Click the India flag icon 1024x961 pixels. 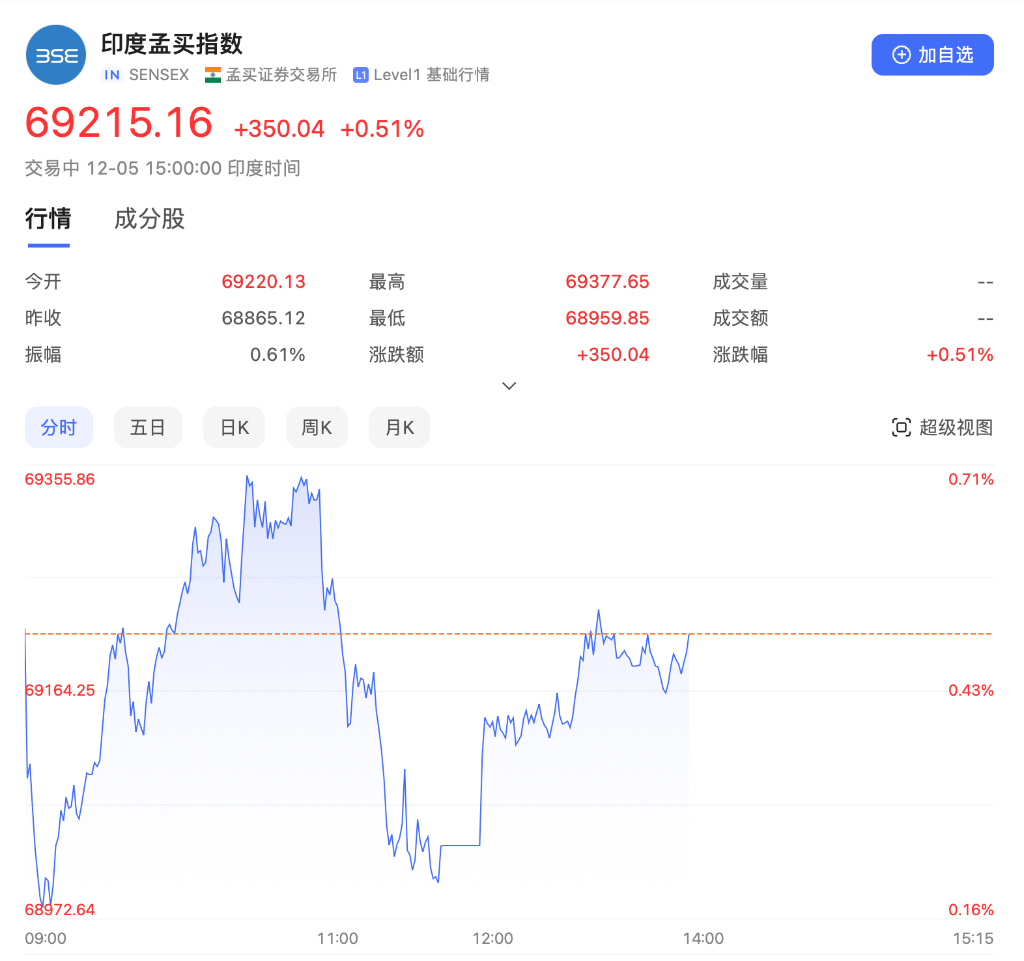pos(214,74)
